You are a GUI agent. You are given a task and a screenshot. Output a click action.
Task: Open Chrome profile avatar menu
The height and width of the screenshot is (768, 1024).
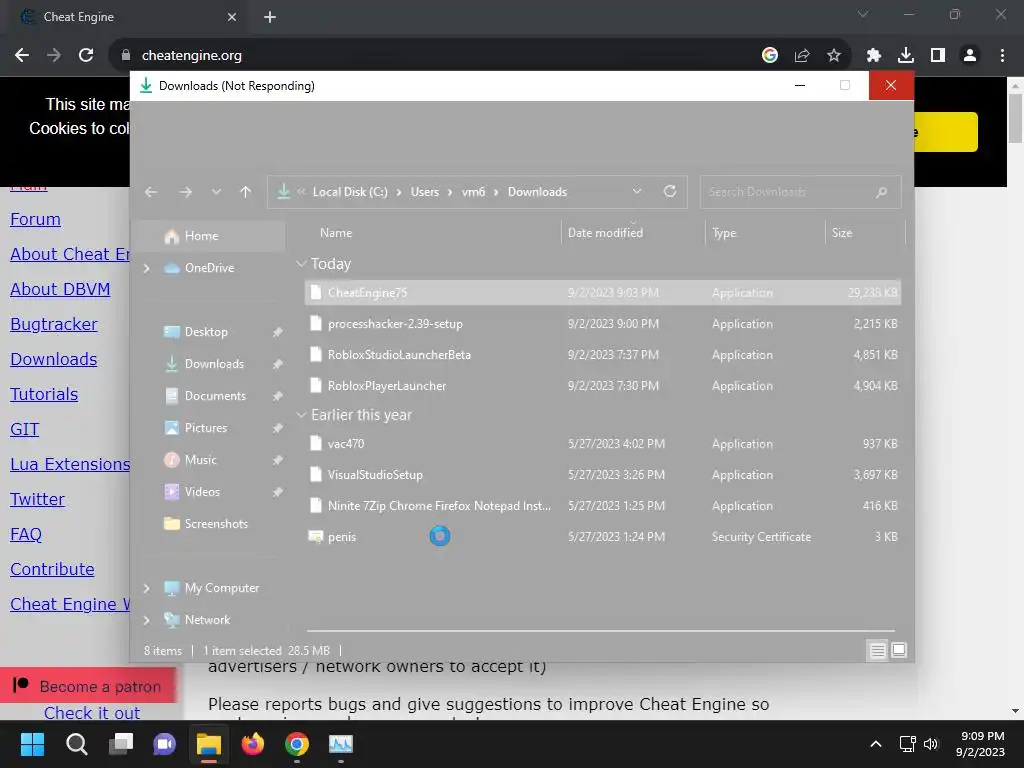pos(970,56)
